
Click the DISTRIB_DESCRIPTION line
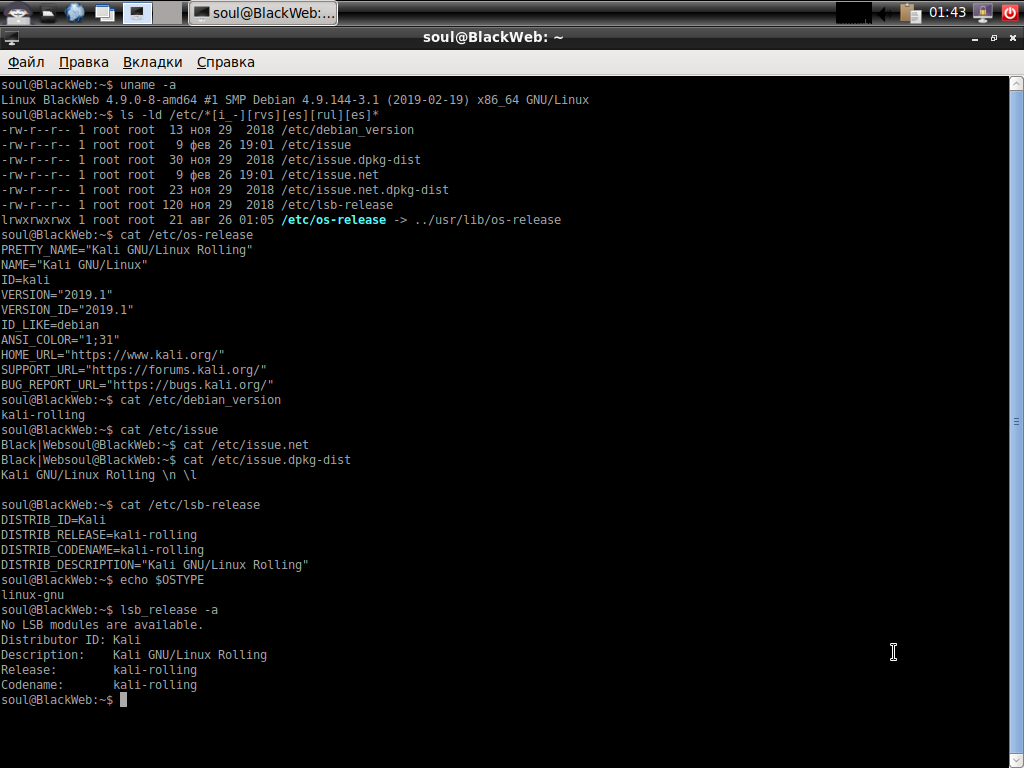[154, 566]
